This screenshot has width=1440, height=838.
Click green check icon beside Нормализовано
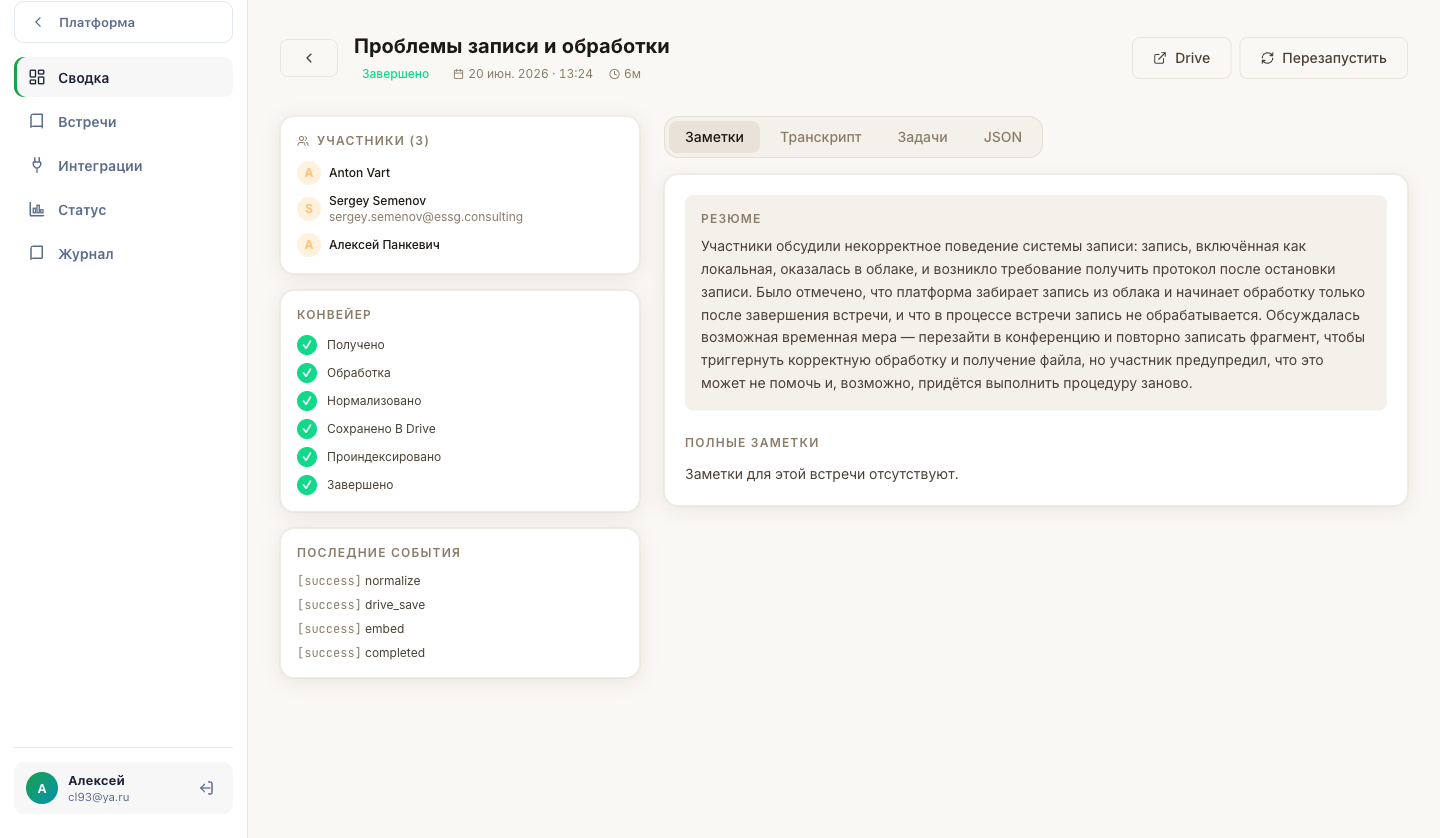point(307,401)
